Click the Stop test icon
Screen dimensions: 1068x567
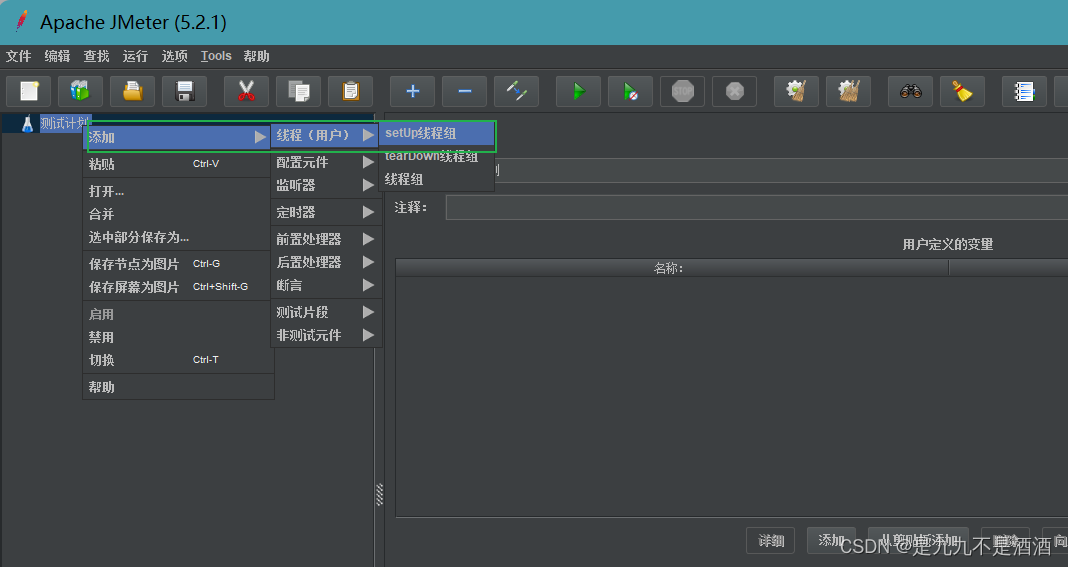click(682, 91)
